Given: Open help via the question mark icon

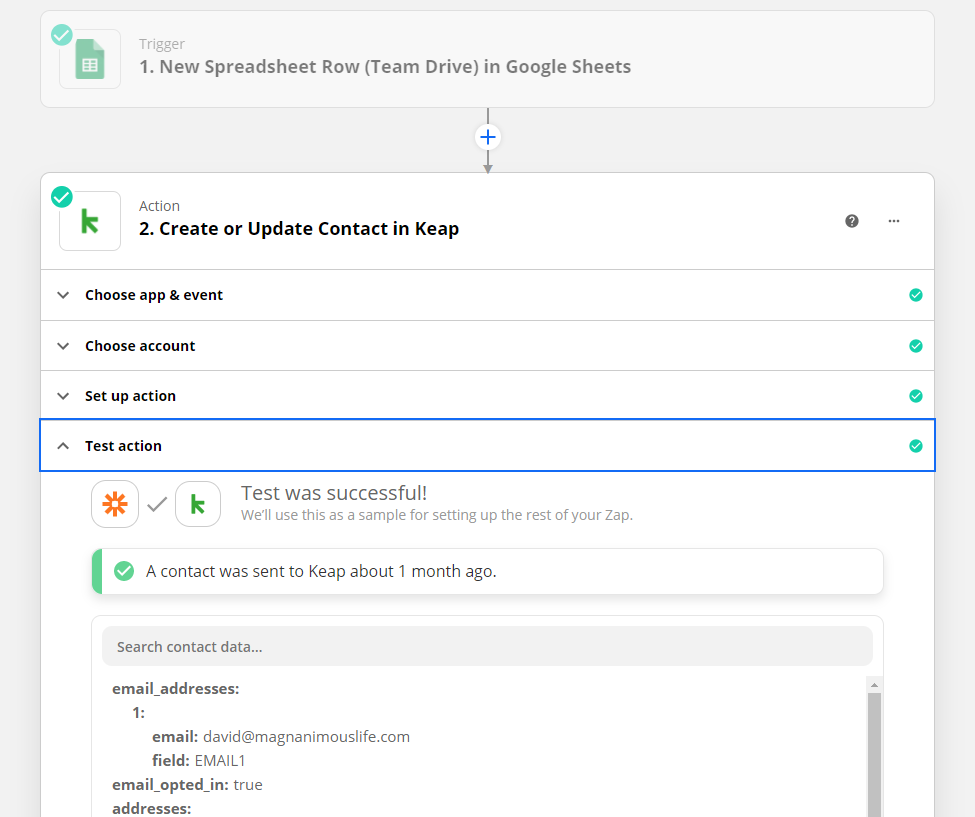Looking at the screenshot, I should click(x=852, y=221).
